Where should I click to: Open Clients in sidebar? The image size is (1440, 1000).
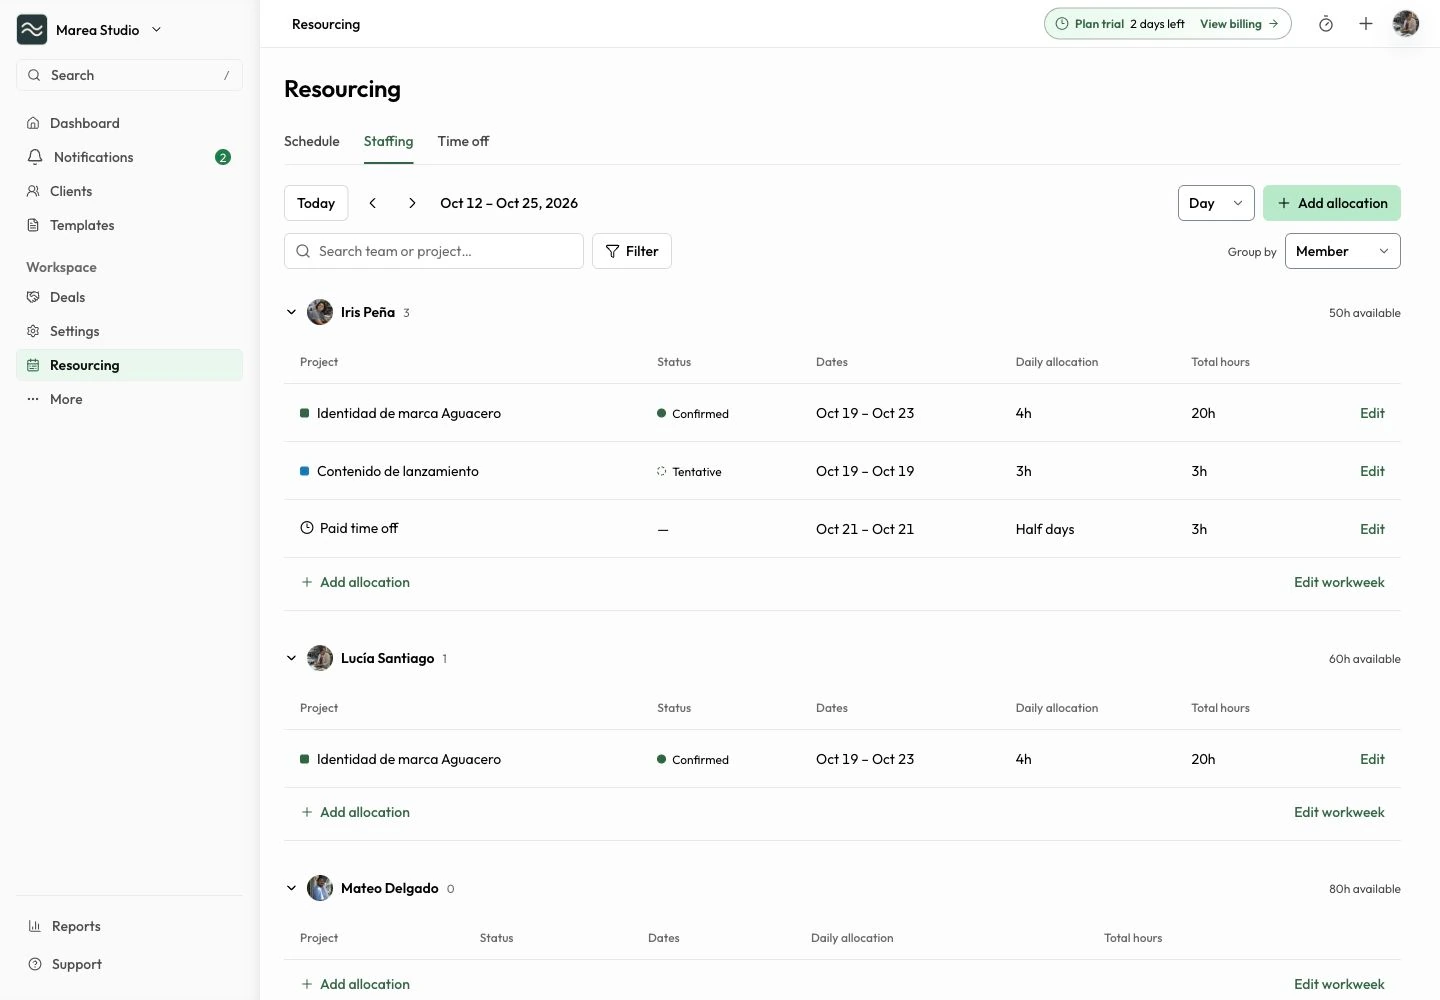click(129, 191)
